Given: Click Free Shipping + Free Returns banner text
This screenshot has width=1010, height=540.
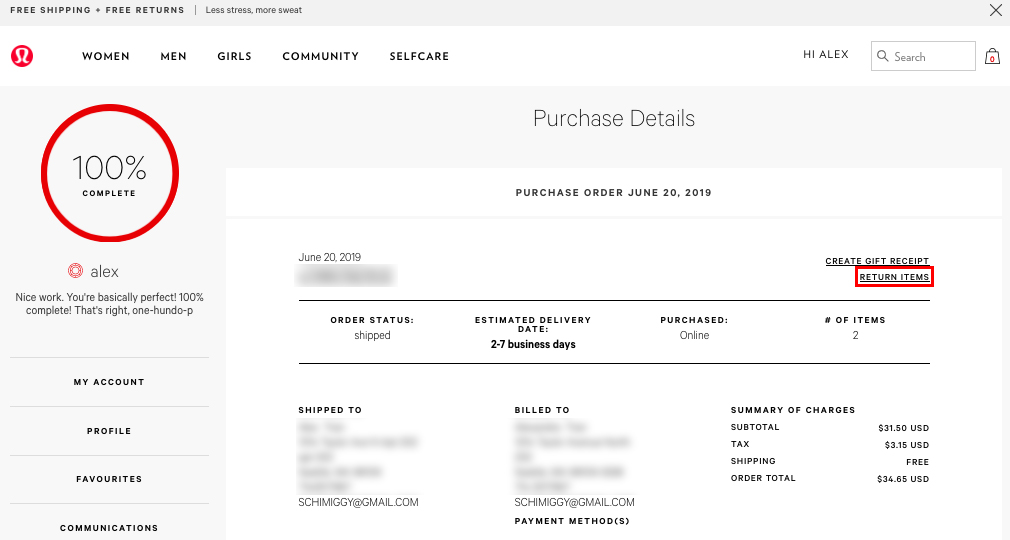Looking at the screenshot, I should pyautogui.click(x=97, y=10).
